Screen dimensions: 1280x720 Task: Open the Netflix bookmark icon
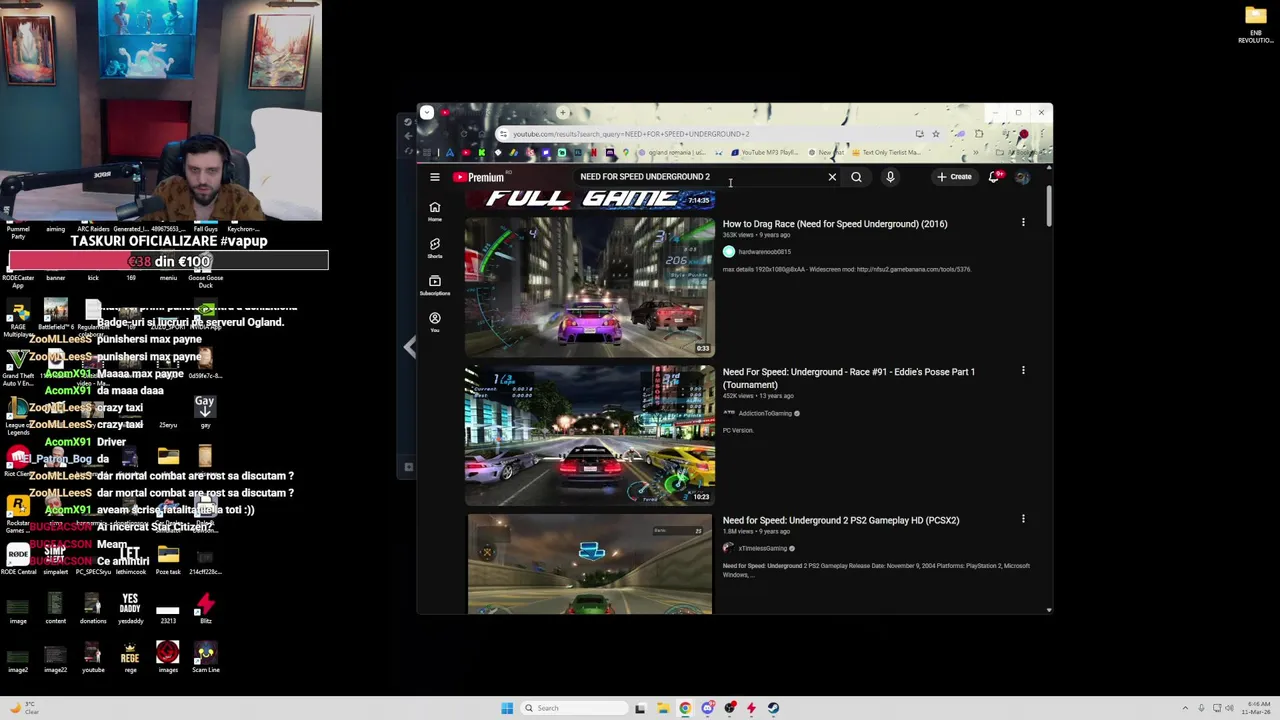pyautogui.click(x=593, y=153)
